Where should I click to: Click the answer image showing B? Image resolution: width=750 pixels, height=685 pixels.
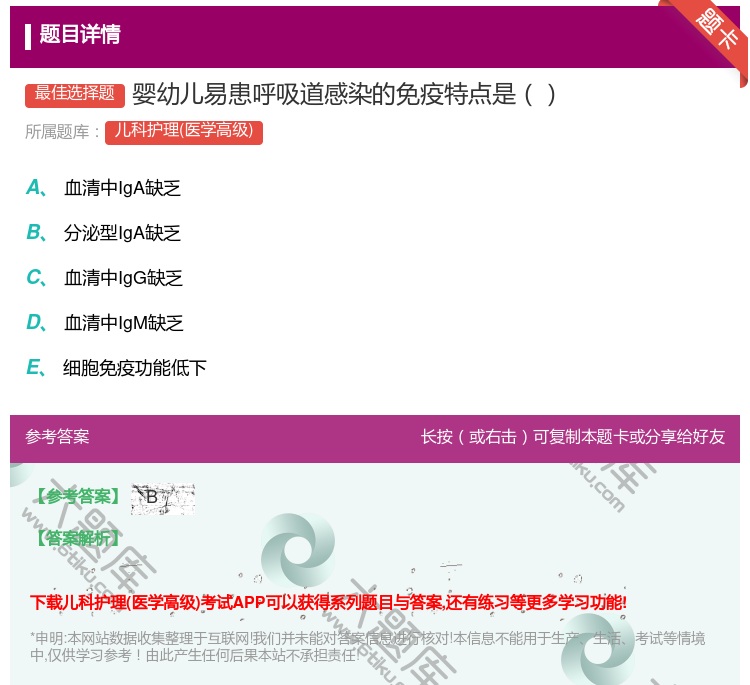(x=163, y=498)
